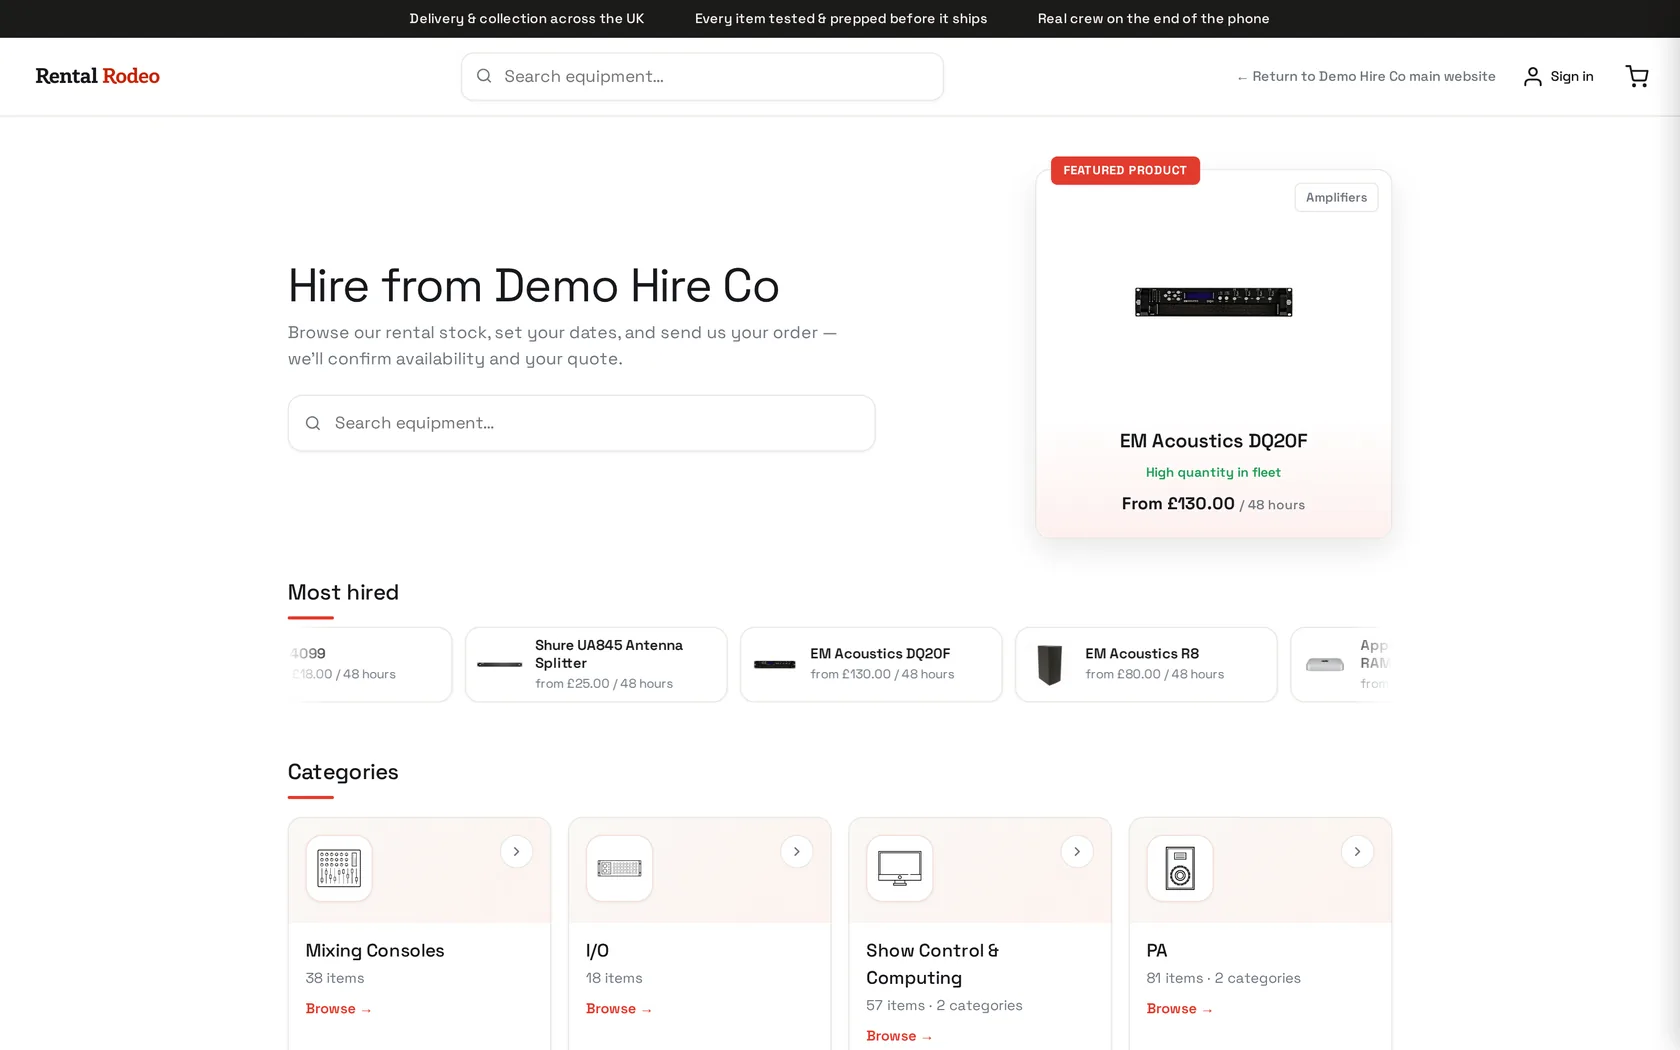Screen dimensions: 1680x1050
Task: Browse the Show Control & Computing category
Action: tap(899, 1035)
